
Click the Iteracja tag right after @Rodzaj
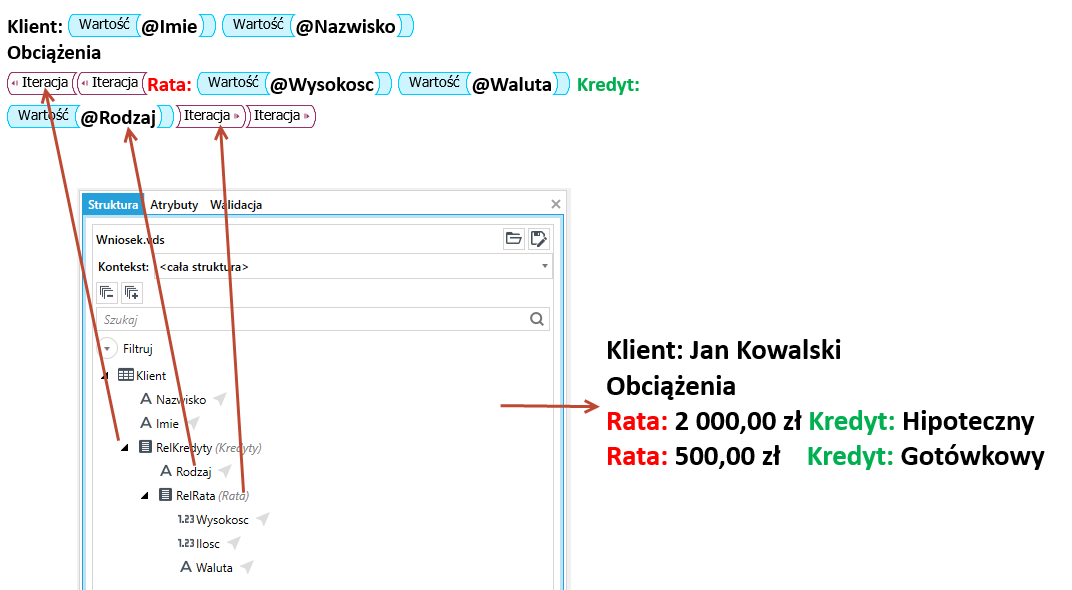click(x=210, y=116)
